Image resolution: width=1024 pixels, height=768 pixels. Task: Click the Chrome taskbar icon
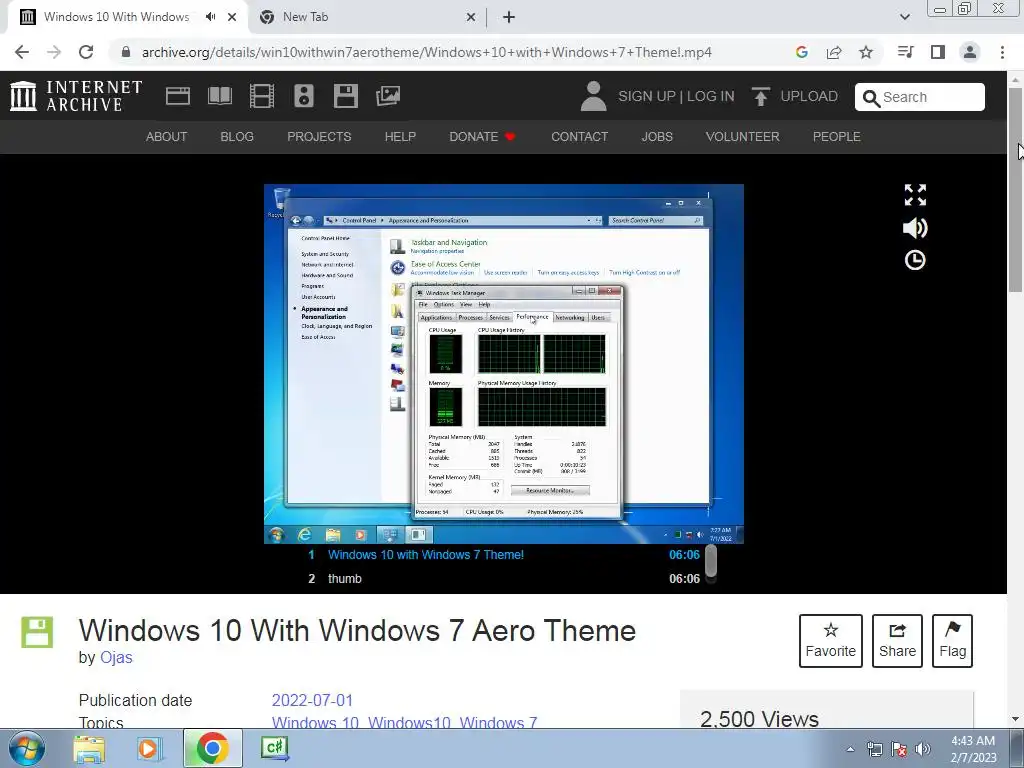(212, 748)
